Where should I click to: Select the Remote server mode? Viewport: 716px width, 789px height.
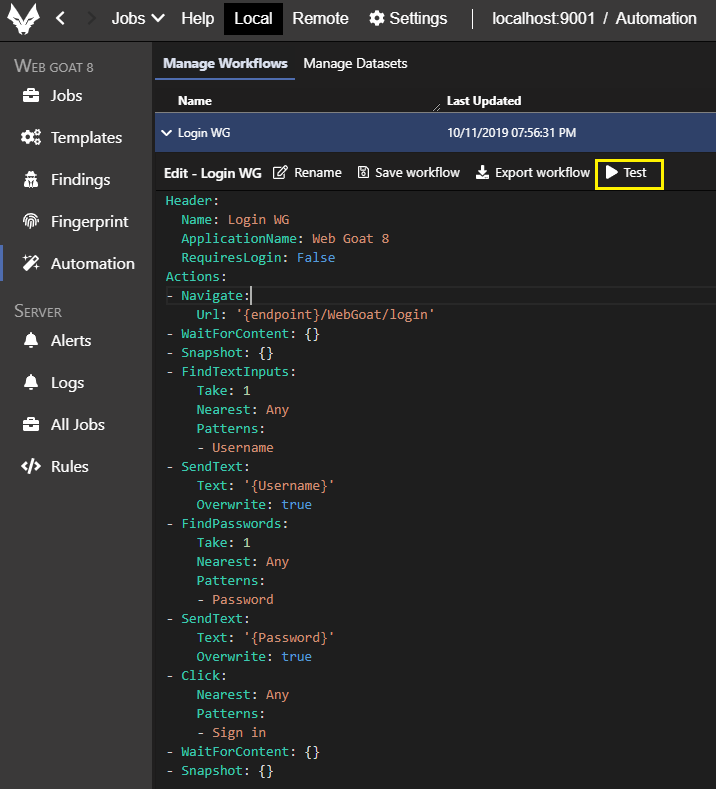pyautogui.click(x=321, y=18)
